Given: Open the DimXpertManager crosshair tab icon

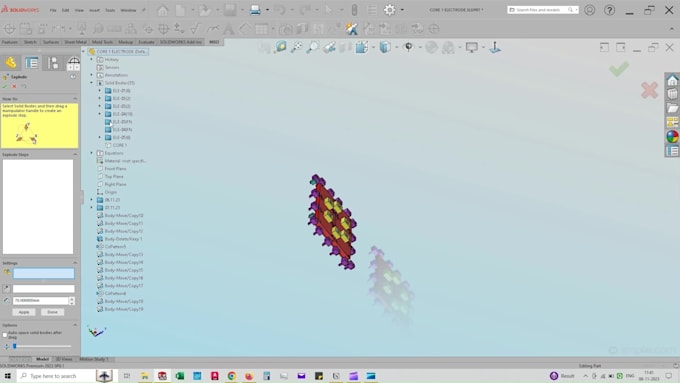Looking at the screenshot, I should tap(73, 63).
